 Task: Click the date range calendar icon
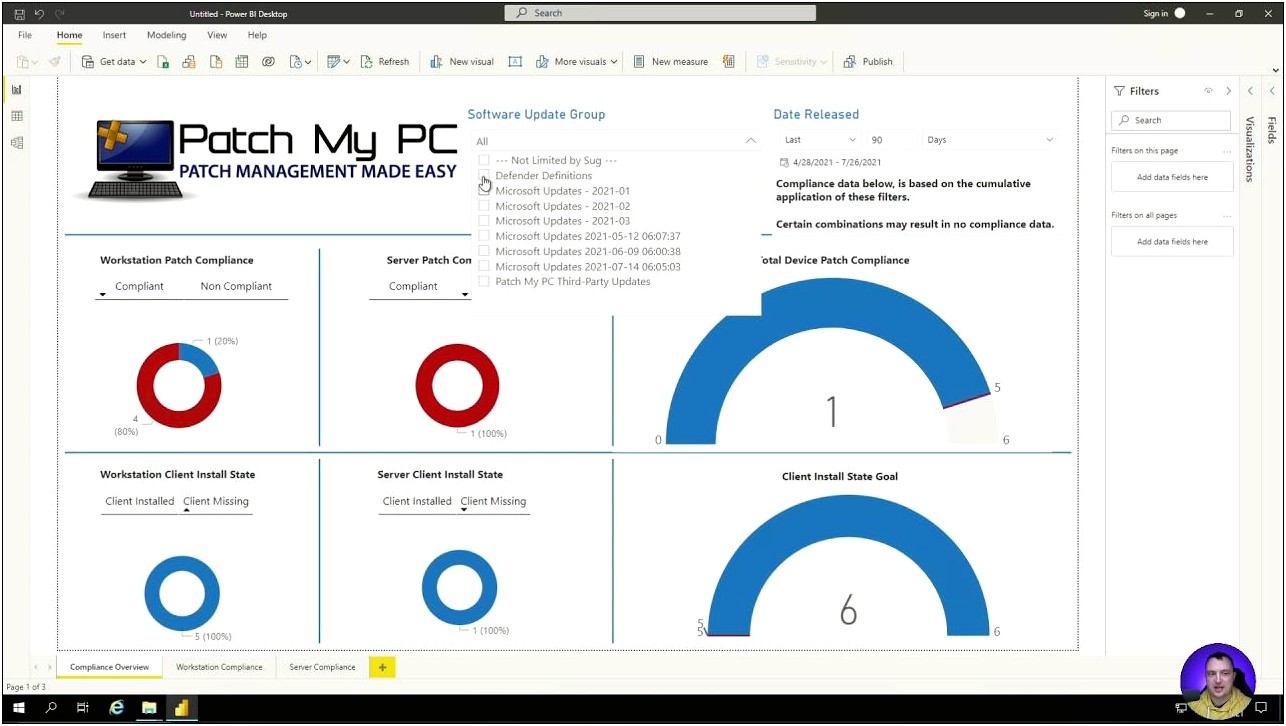[x=784, y=162]
